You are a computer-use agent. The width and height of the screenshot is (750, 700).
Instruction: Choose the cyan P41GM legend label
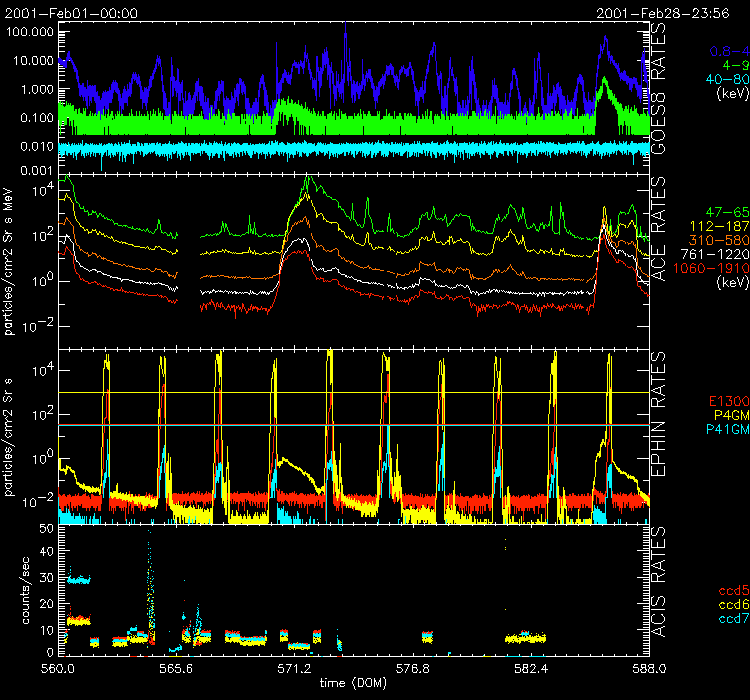tap(726, 430)
